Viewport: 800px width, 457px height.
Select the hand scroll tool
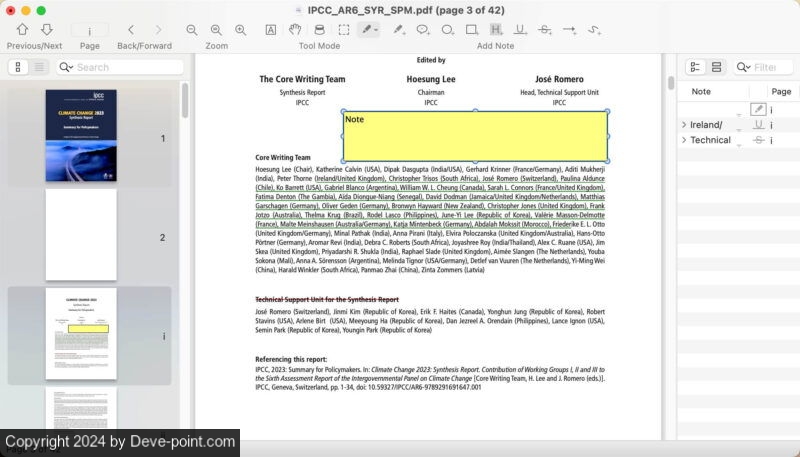point(295,30)
